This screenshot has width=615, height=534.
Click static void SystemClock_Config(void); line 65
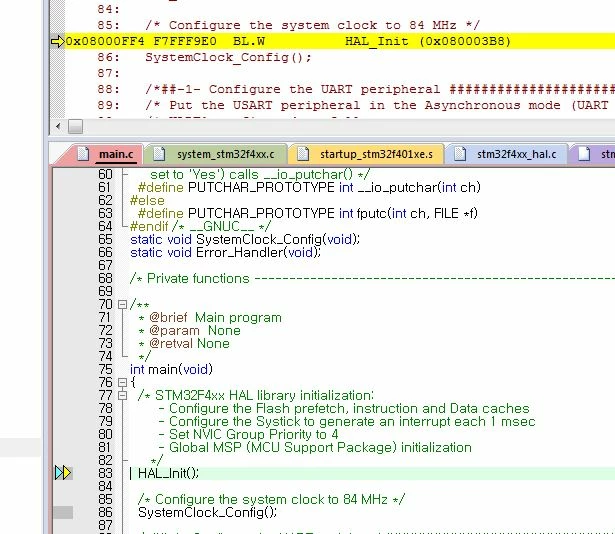coord(245,239)
